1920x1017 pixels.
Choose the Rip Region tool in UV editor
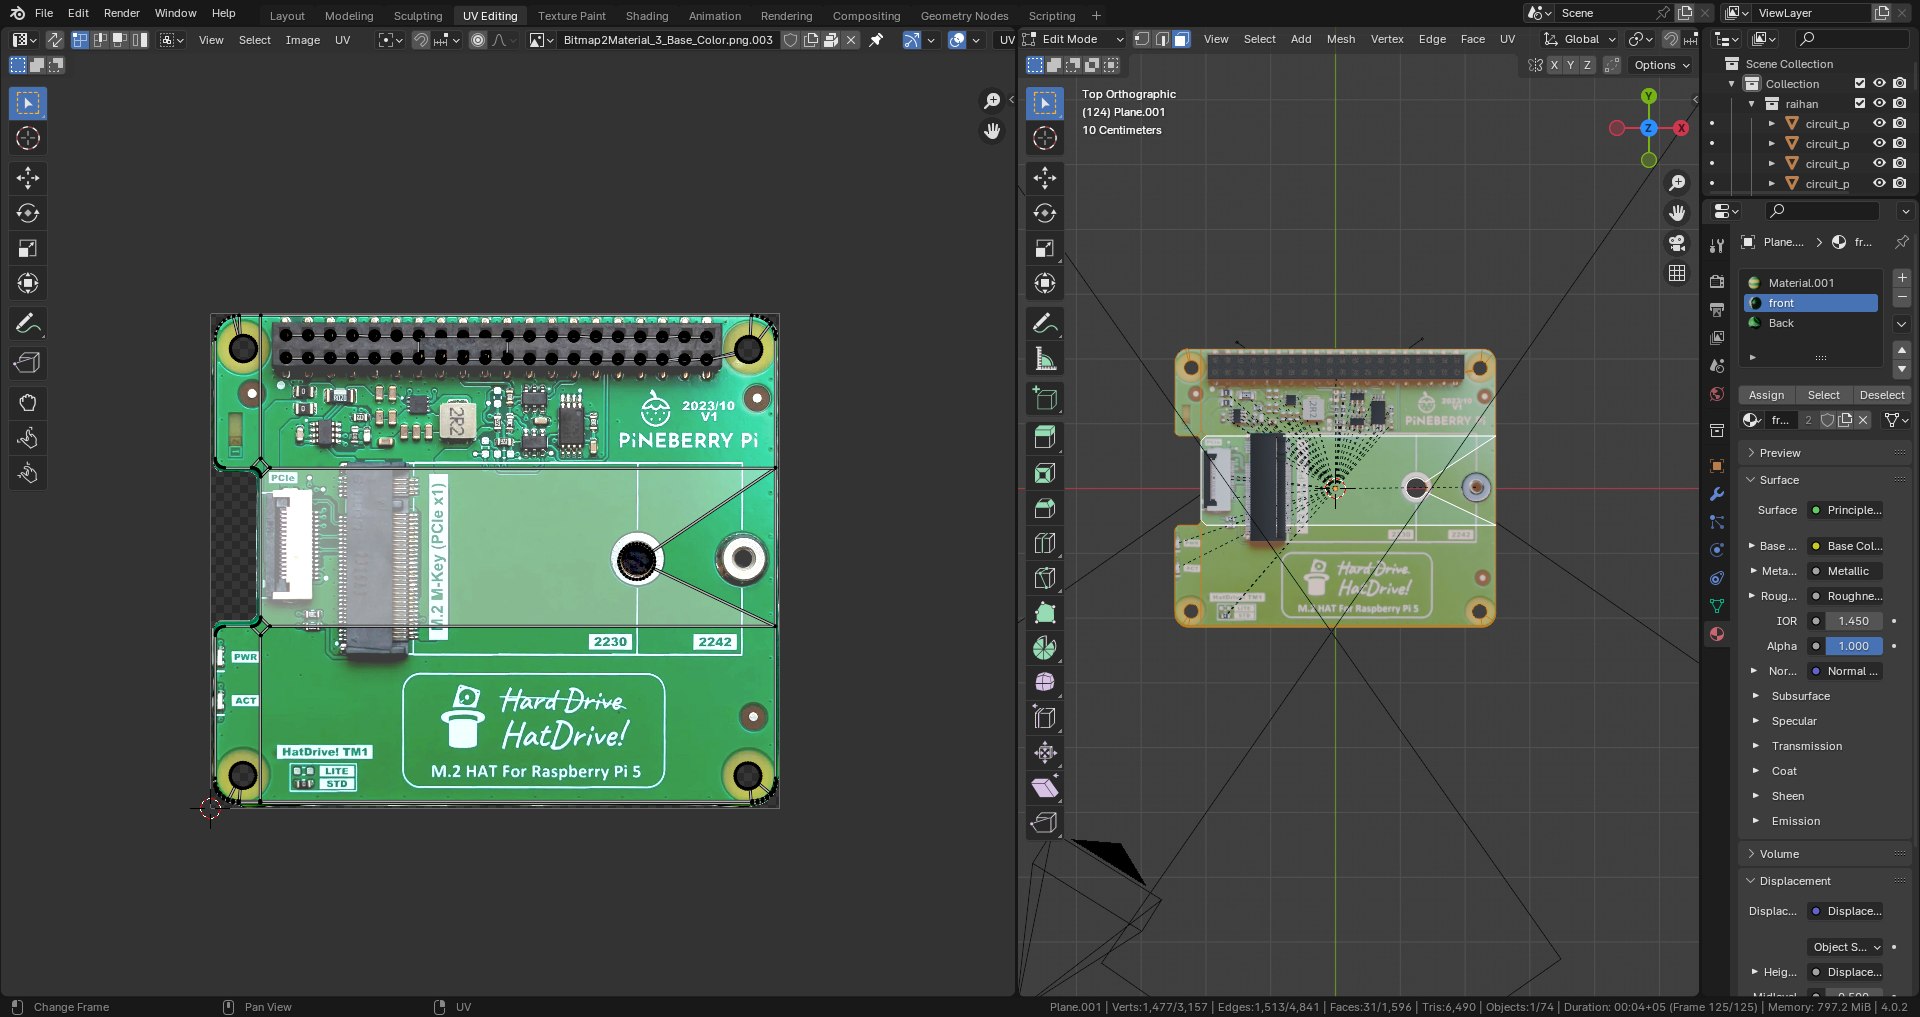(28, 362)
